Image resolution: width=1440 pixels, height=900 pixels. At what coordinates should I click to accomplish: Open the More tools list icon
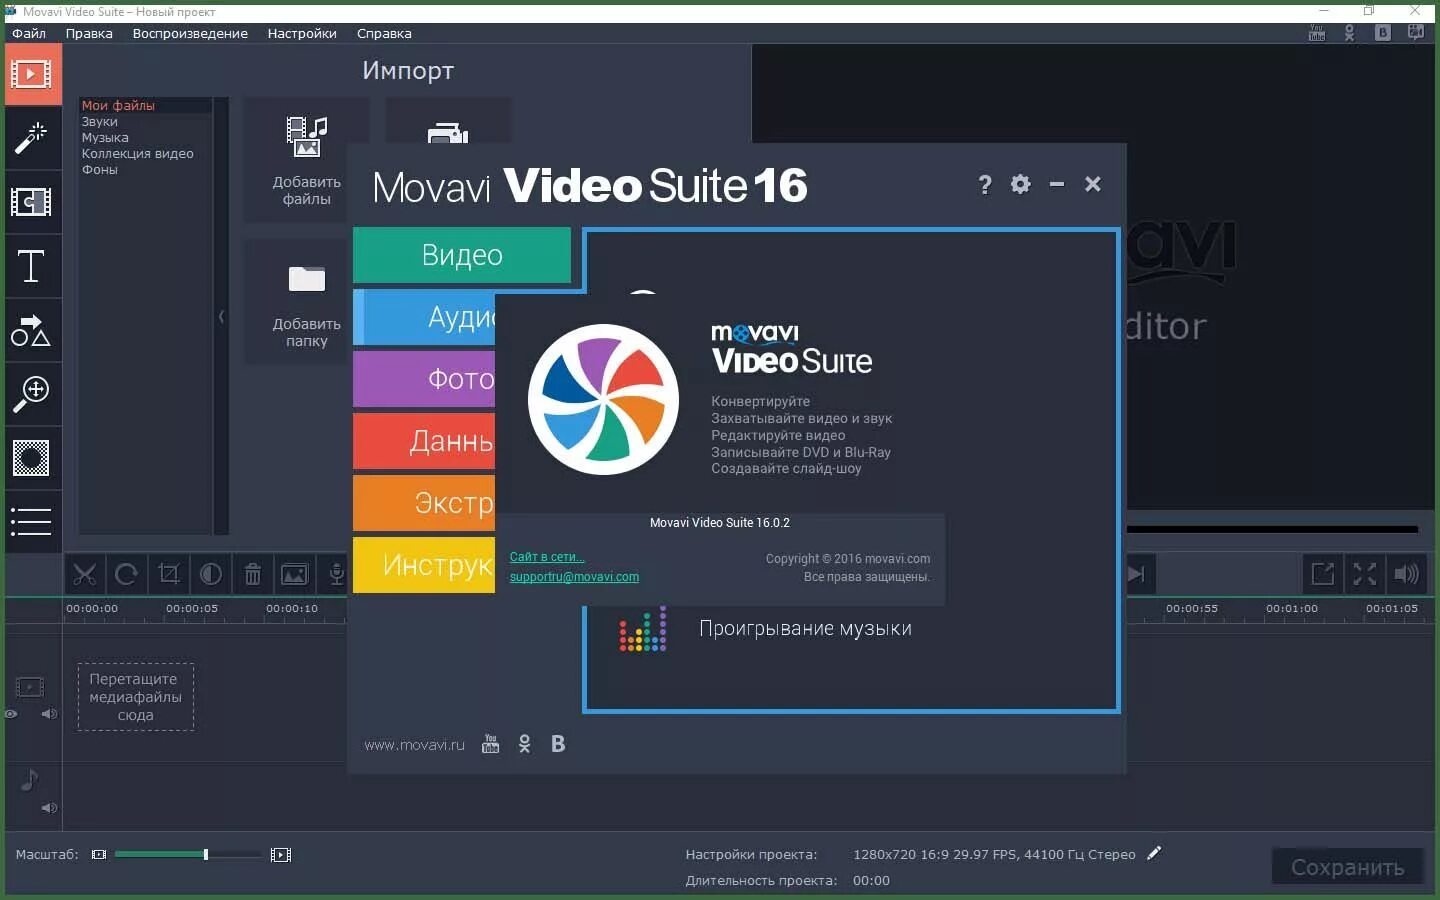click(32, 522)
